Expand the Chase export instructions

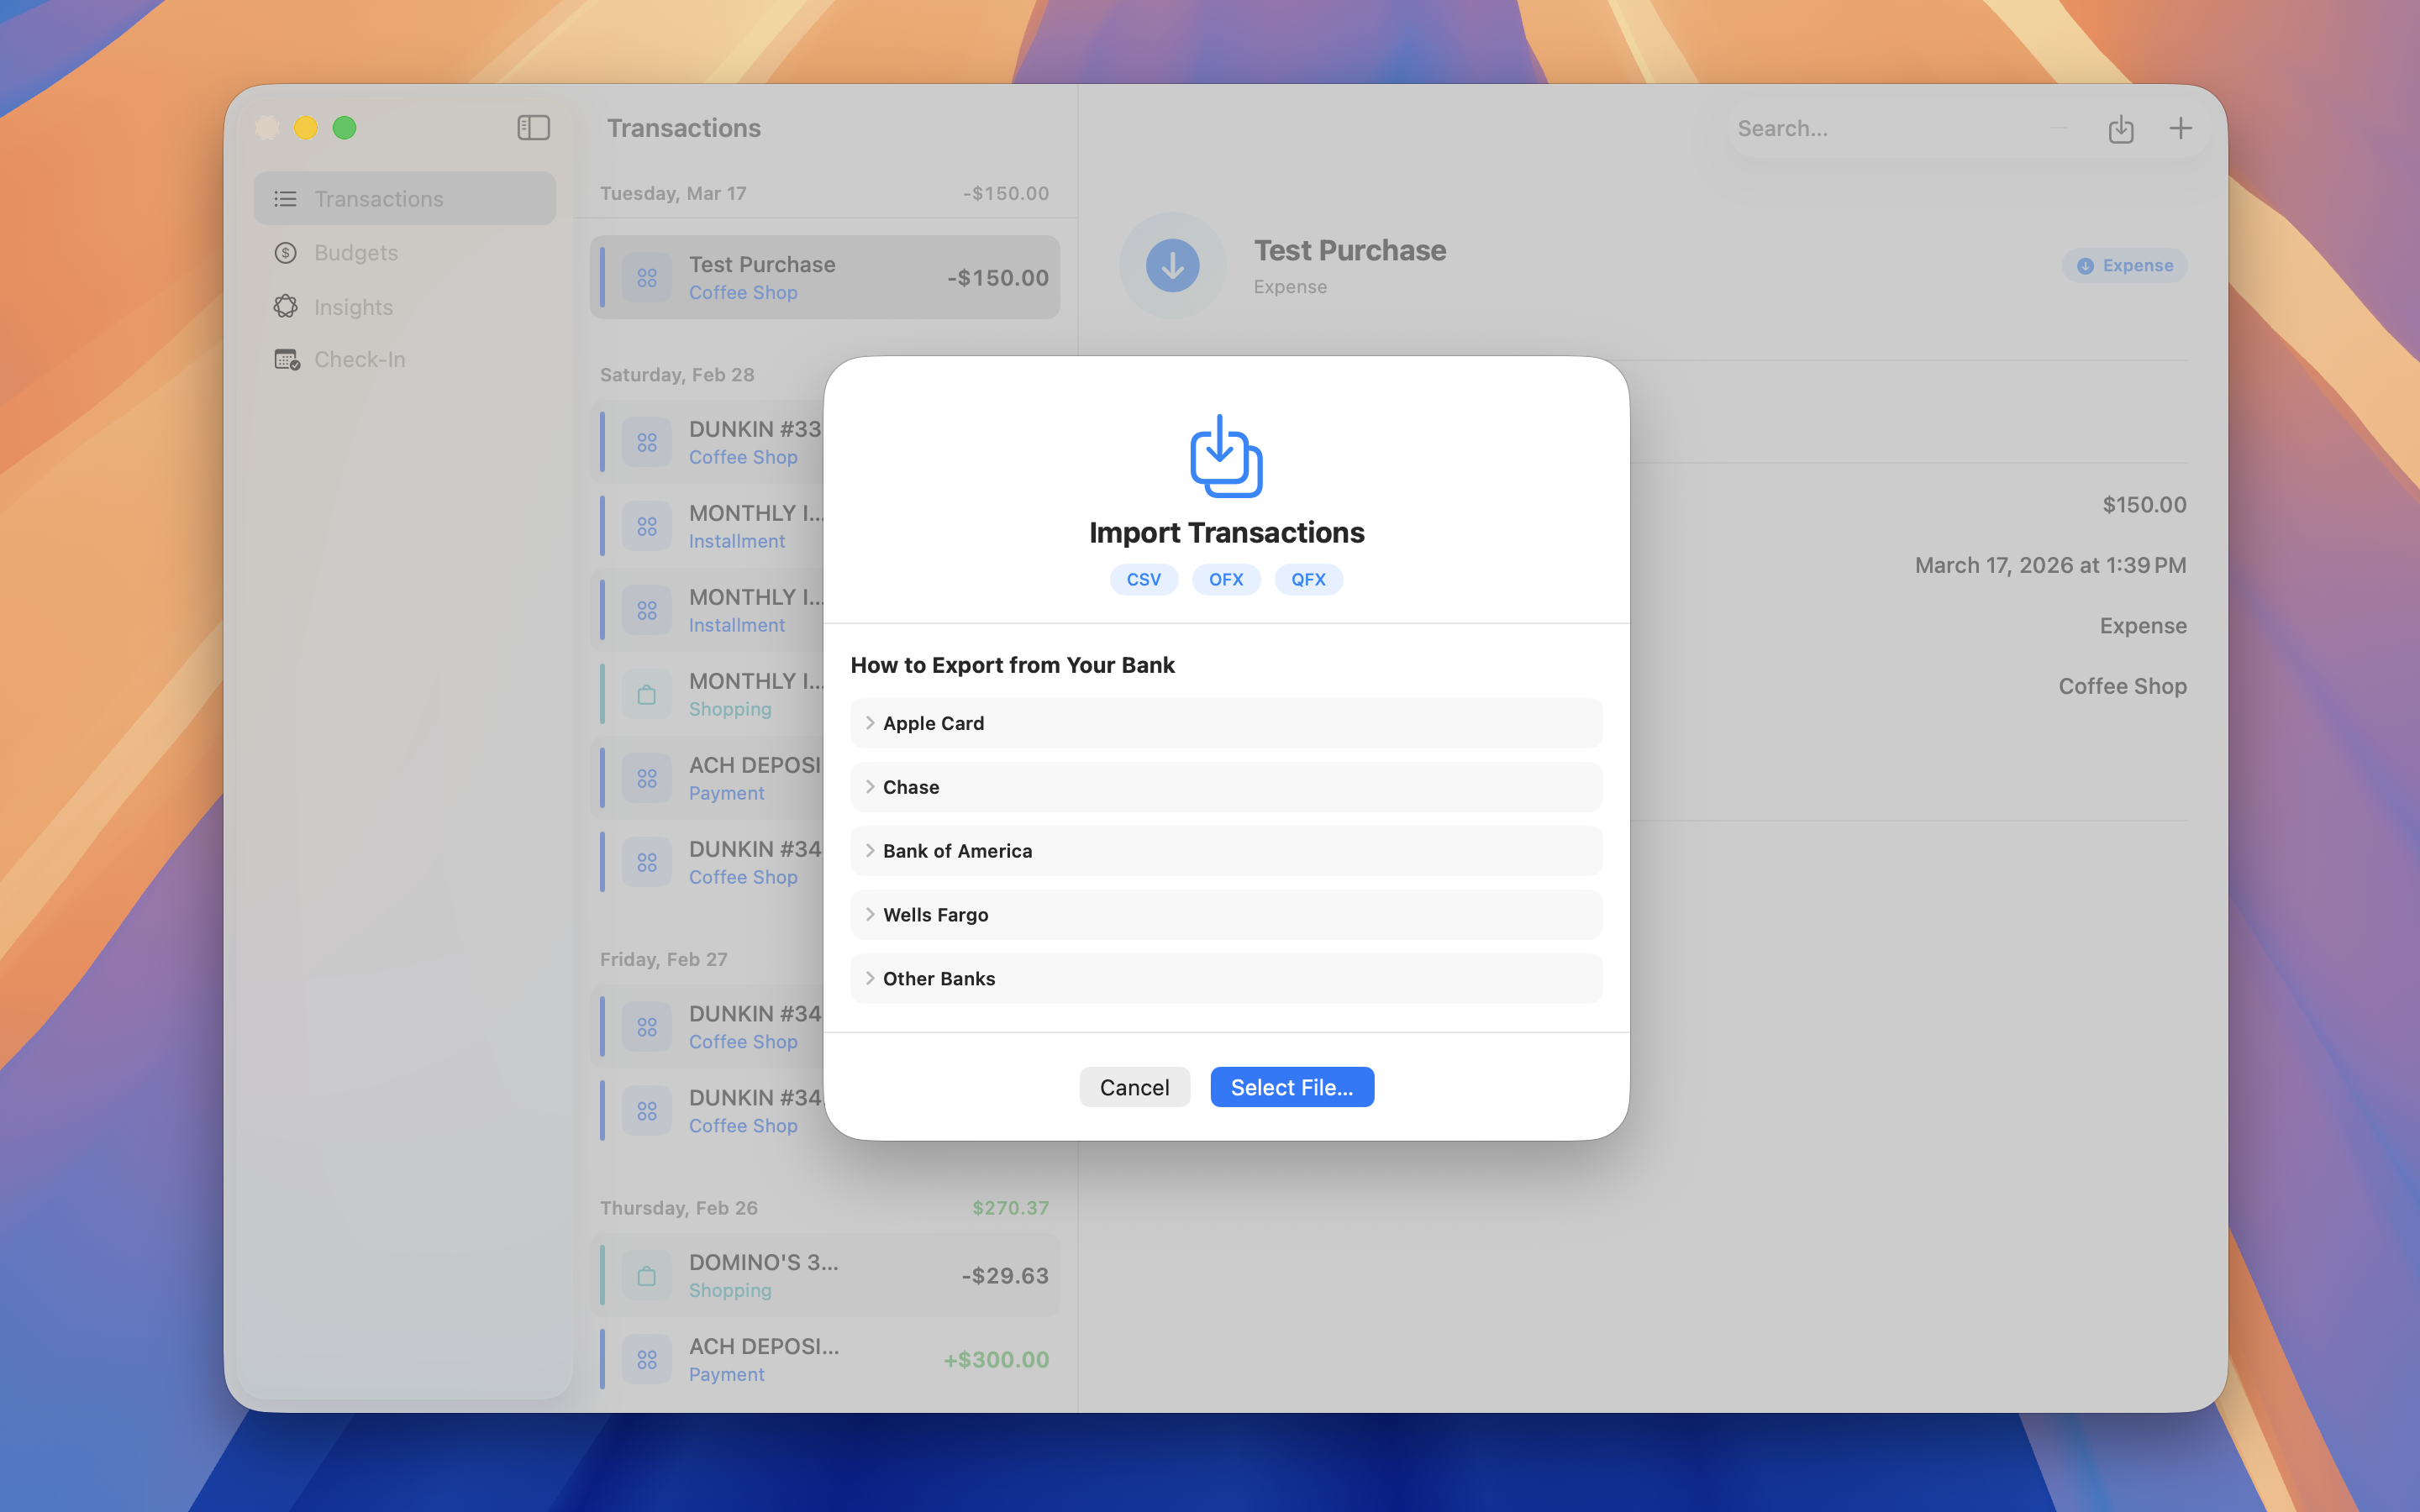pos(1226,787)
